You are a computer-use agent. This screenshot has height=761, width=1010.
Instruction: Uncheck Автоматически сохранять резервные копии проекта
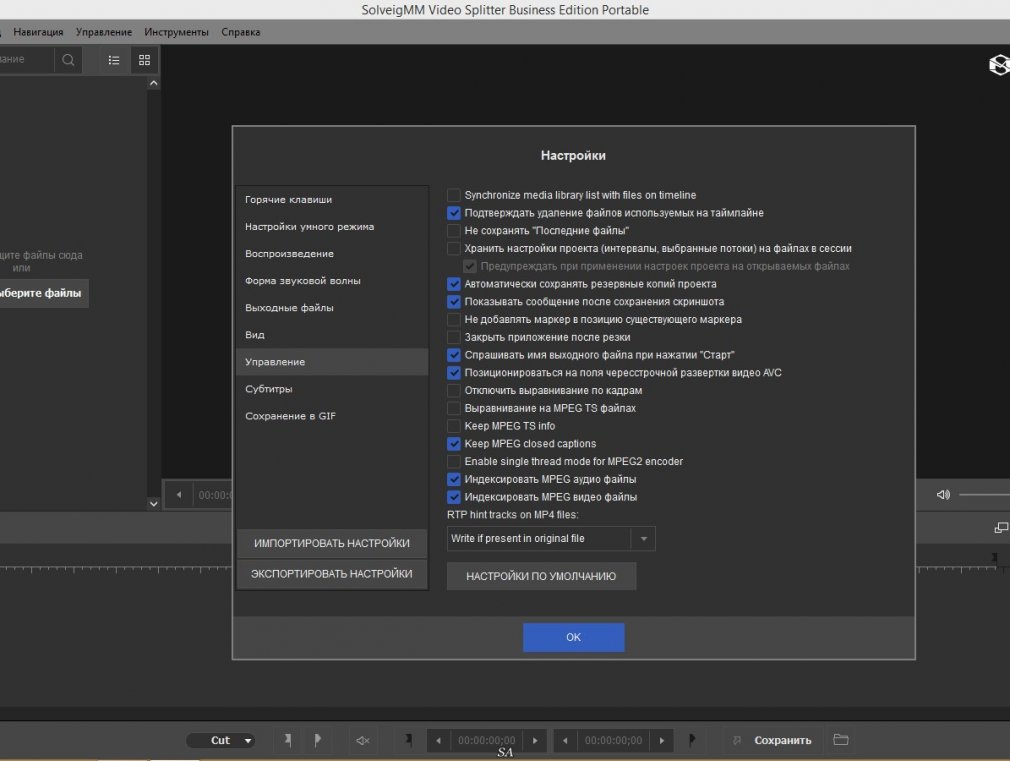453,284
